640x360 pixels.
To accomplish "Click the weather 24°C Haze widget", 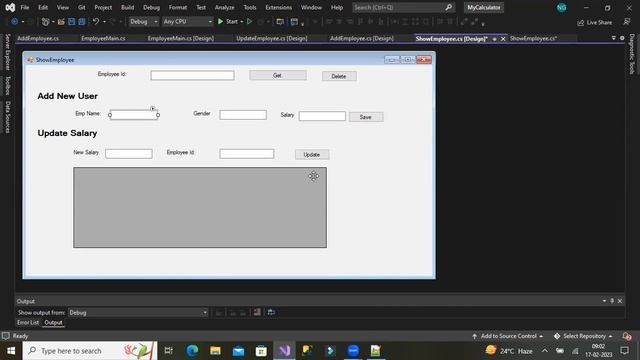I will pyautogui.click(x=509, y=351).
